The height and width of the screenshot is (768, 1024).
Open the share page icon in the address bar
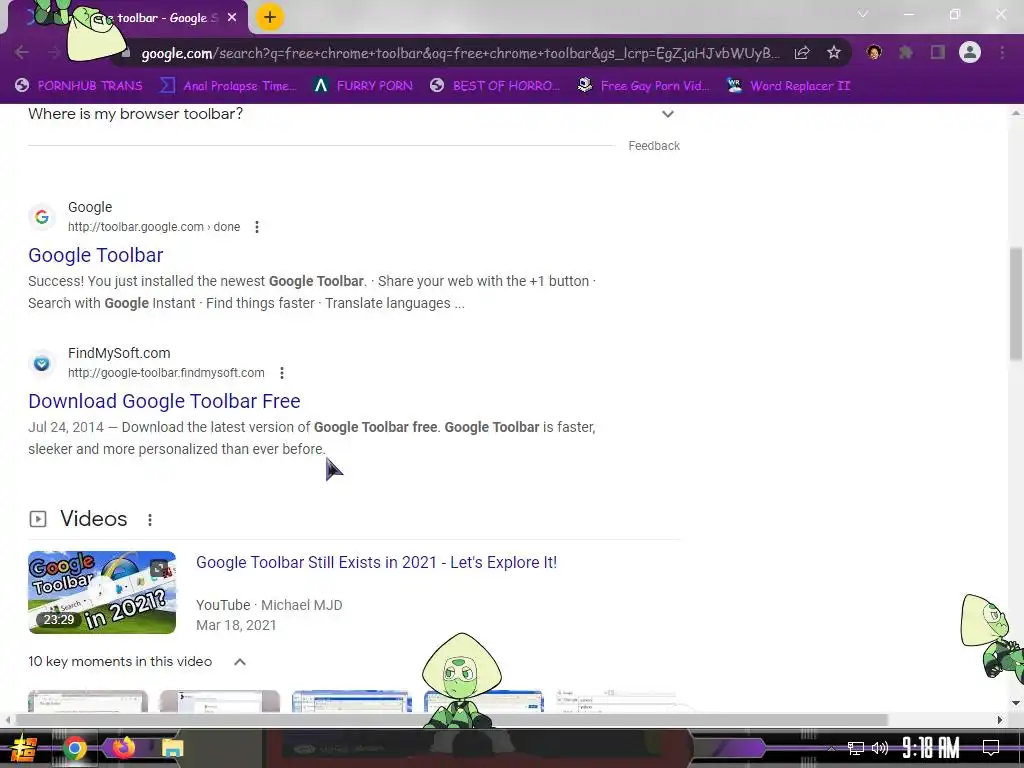tap(802, 53)
